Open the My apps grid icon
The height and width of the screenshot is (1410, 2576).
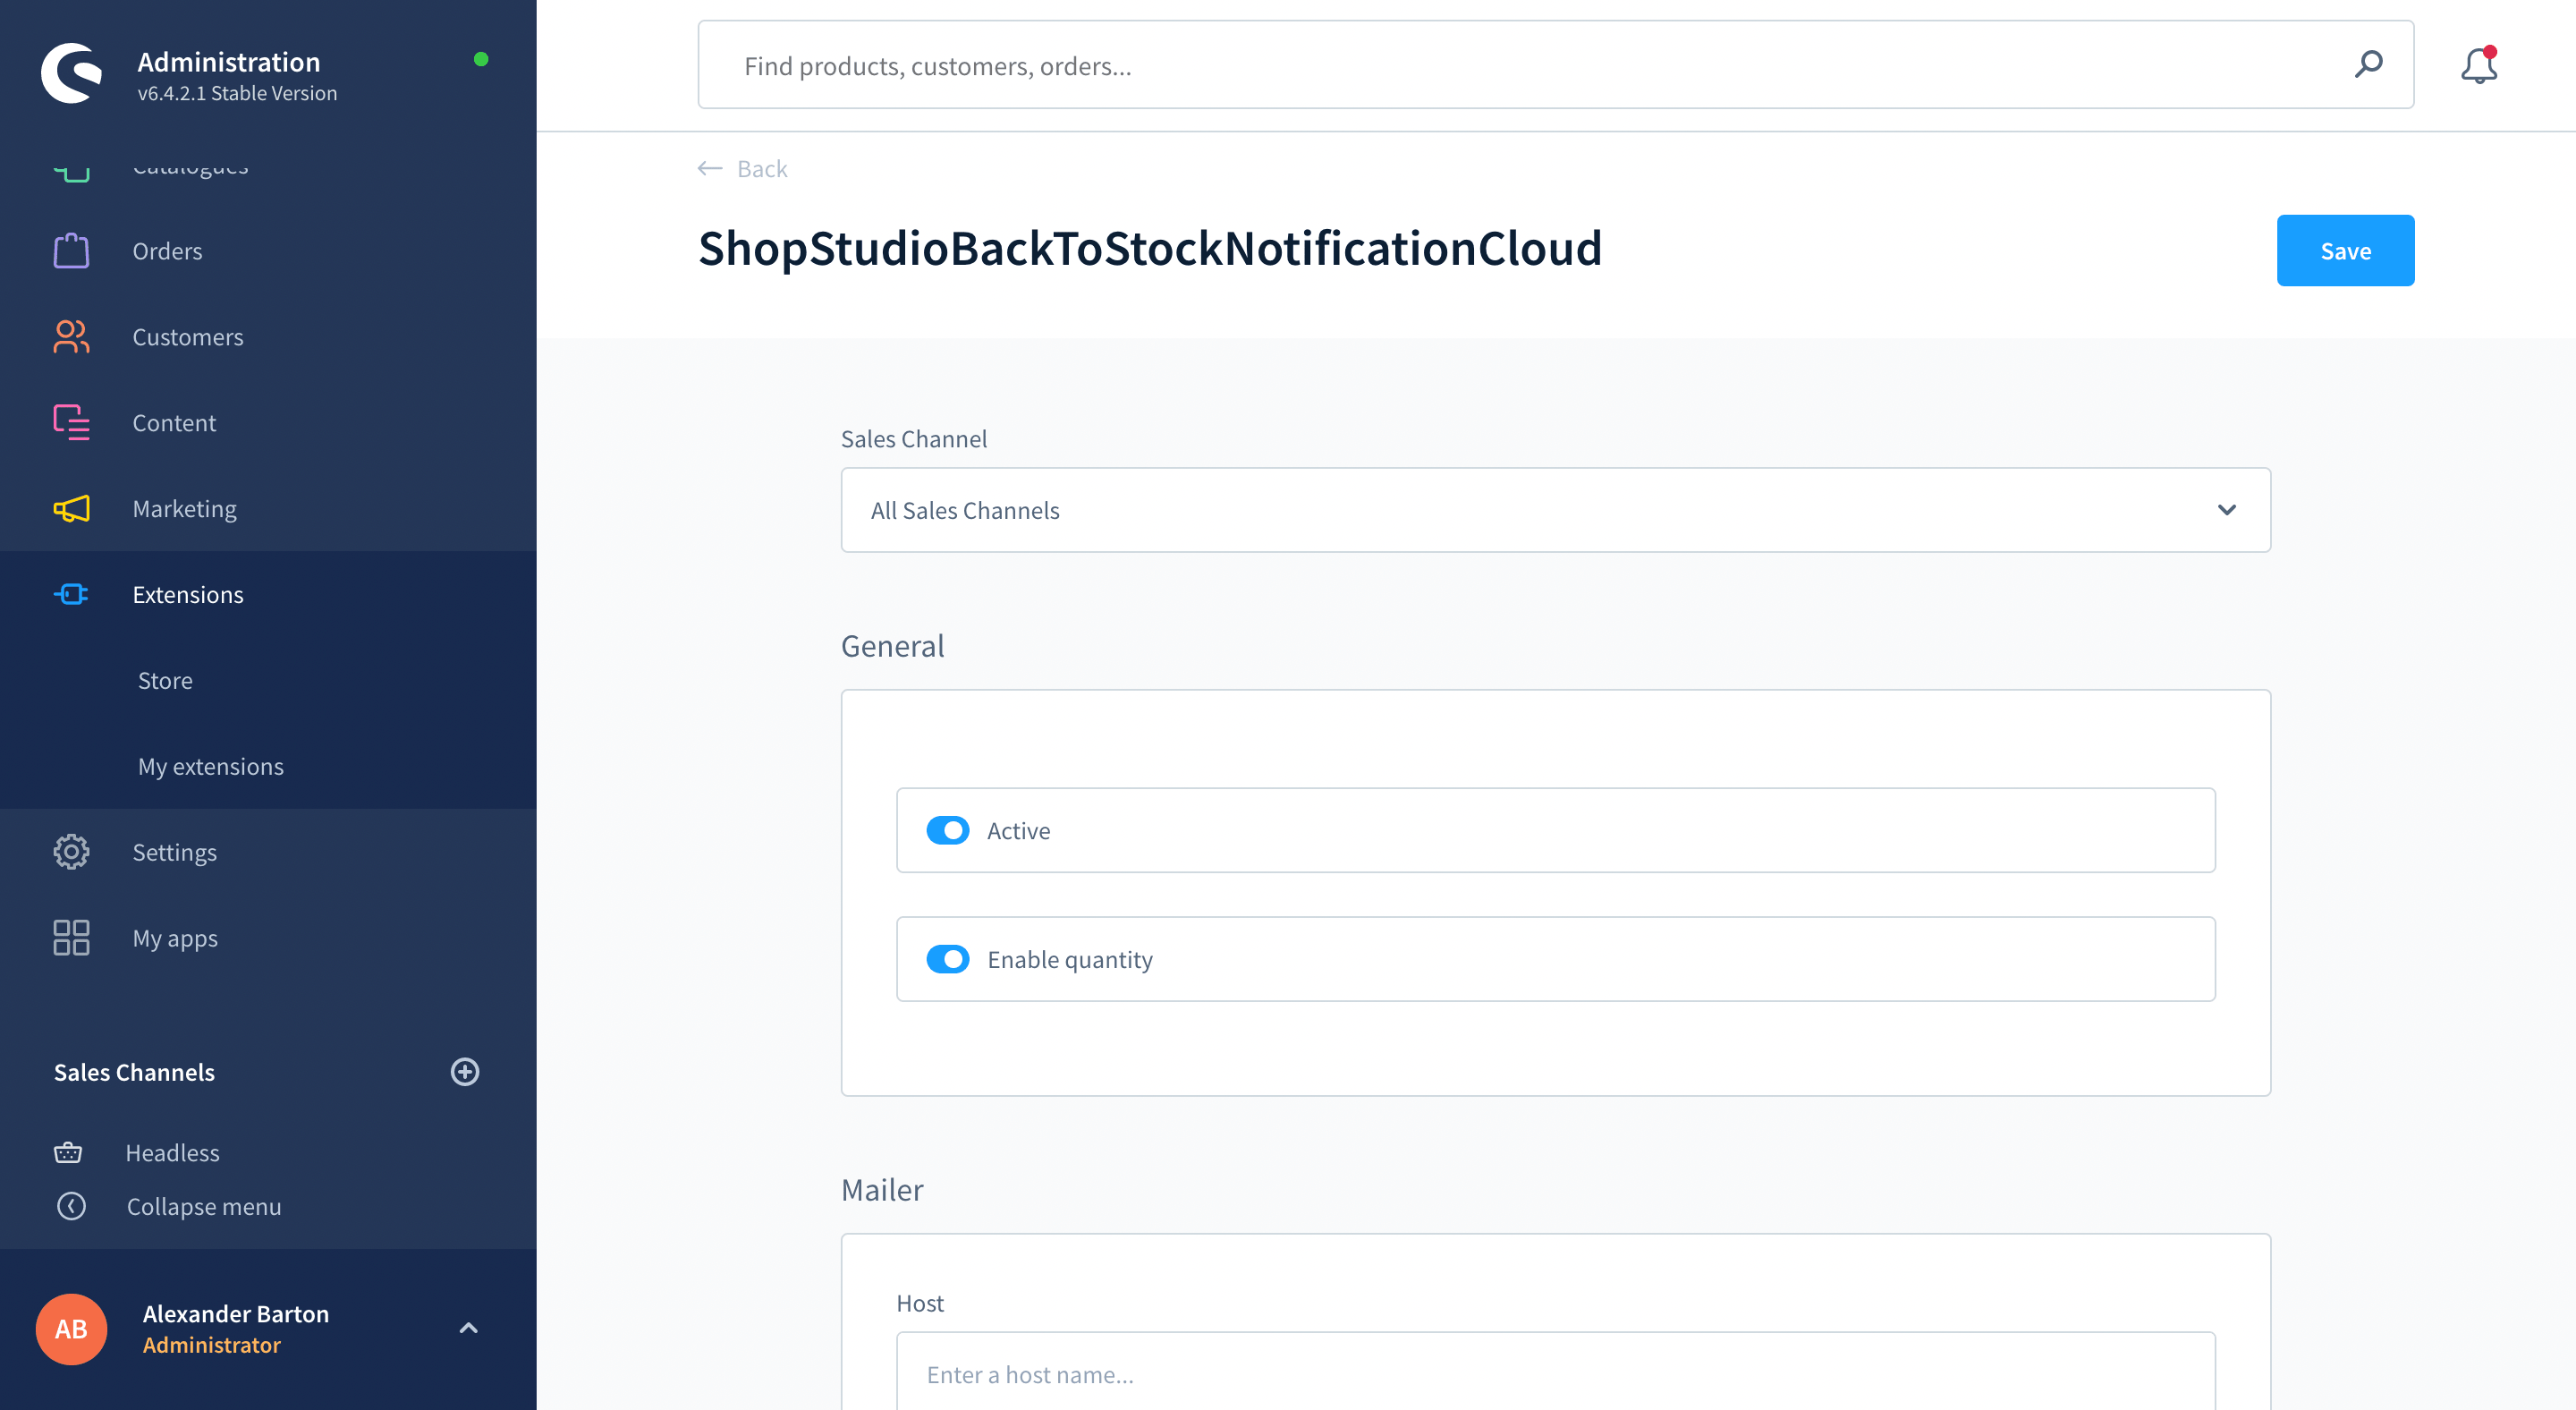pos(71,938)
